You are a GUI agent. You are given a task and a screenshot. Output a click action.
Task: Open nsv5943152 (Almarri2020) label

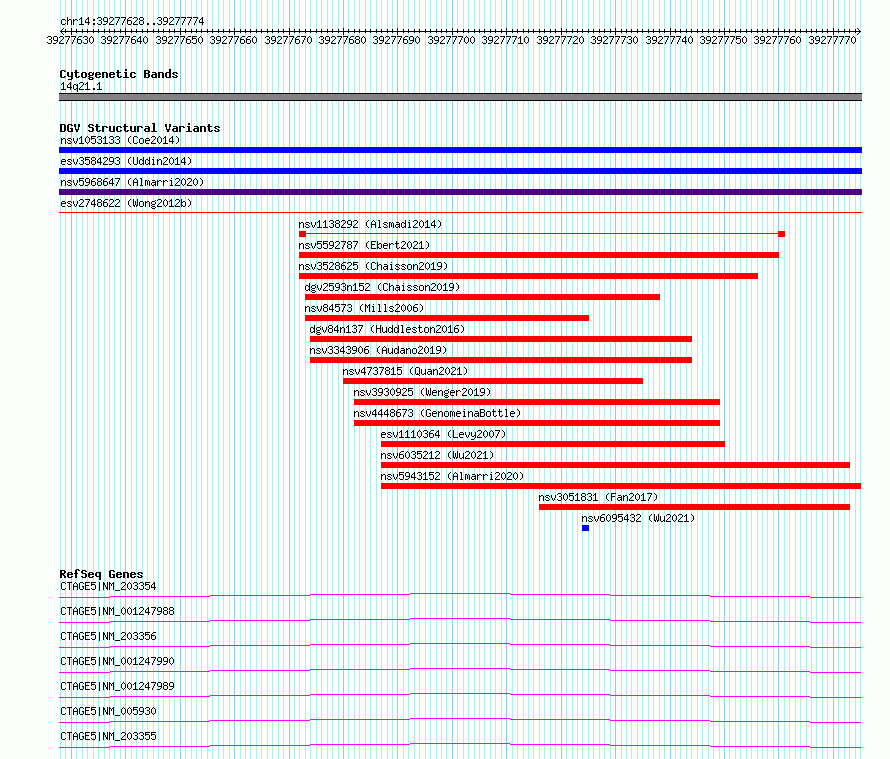pyautogui.click(x=452, y=476)
